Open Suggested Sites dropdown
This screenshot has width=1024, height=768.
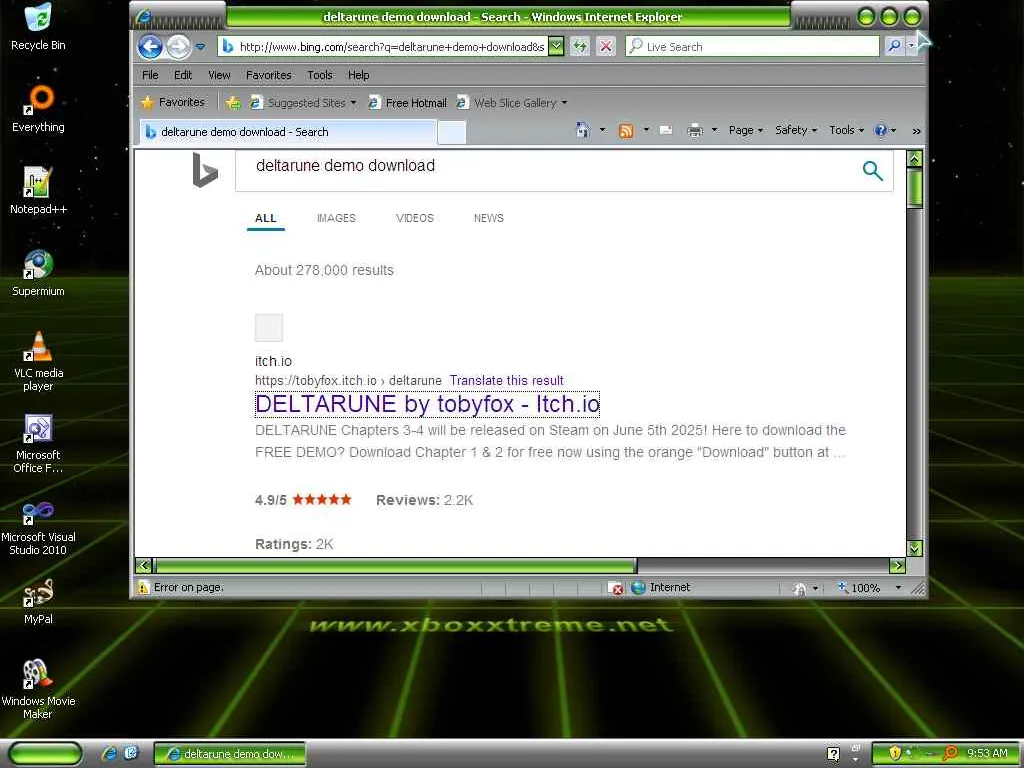[x=303, y=103]
